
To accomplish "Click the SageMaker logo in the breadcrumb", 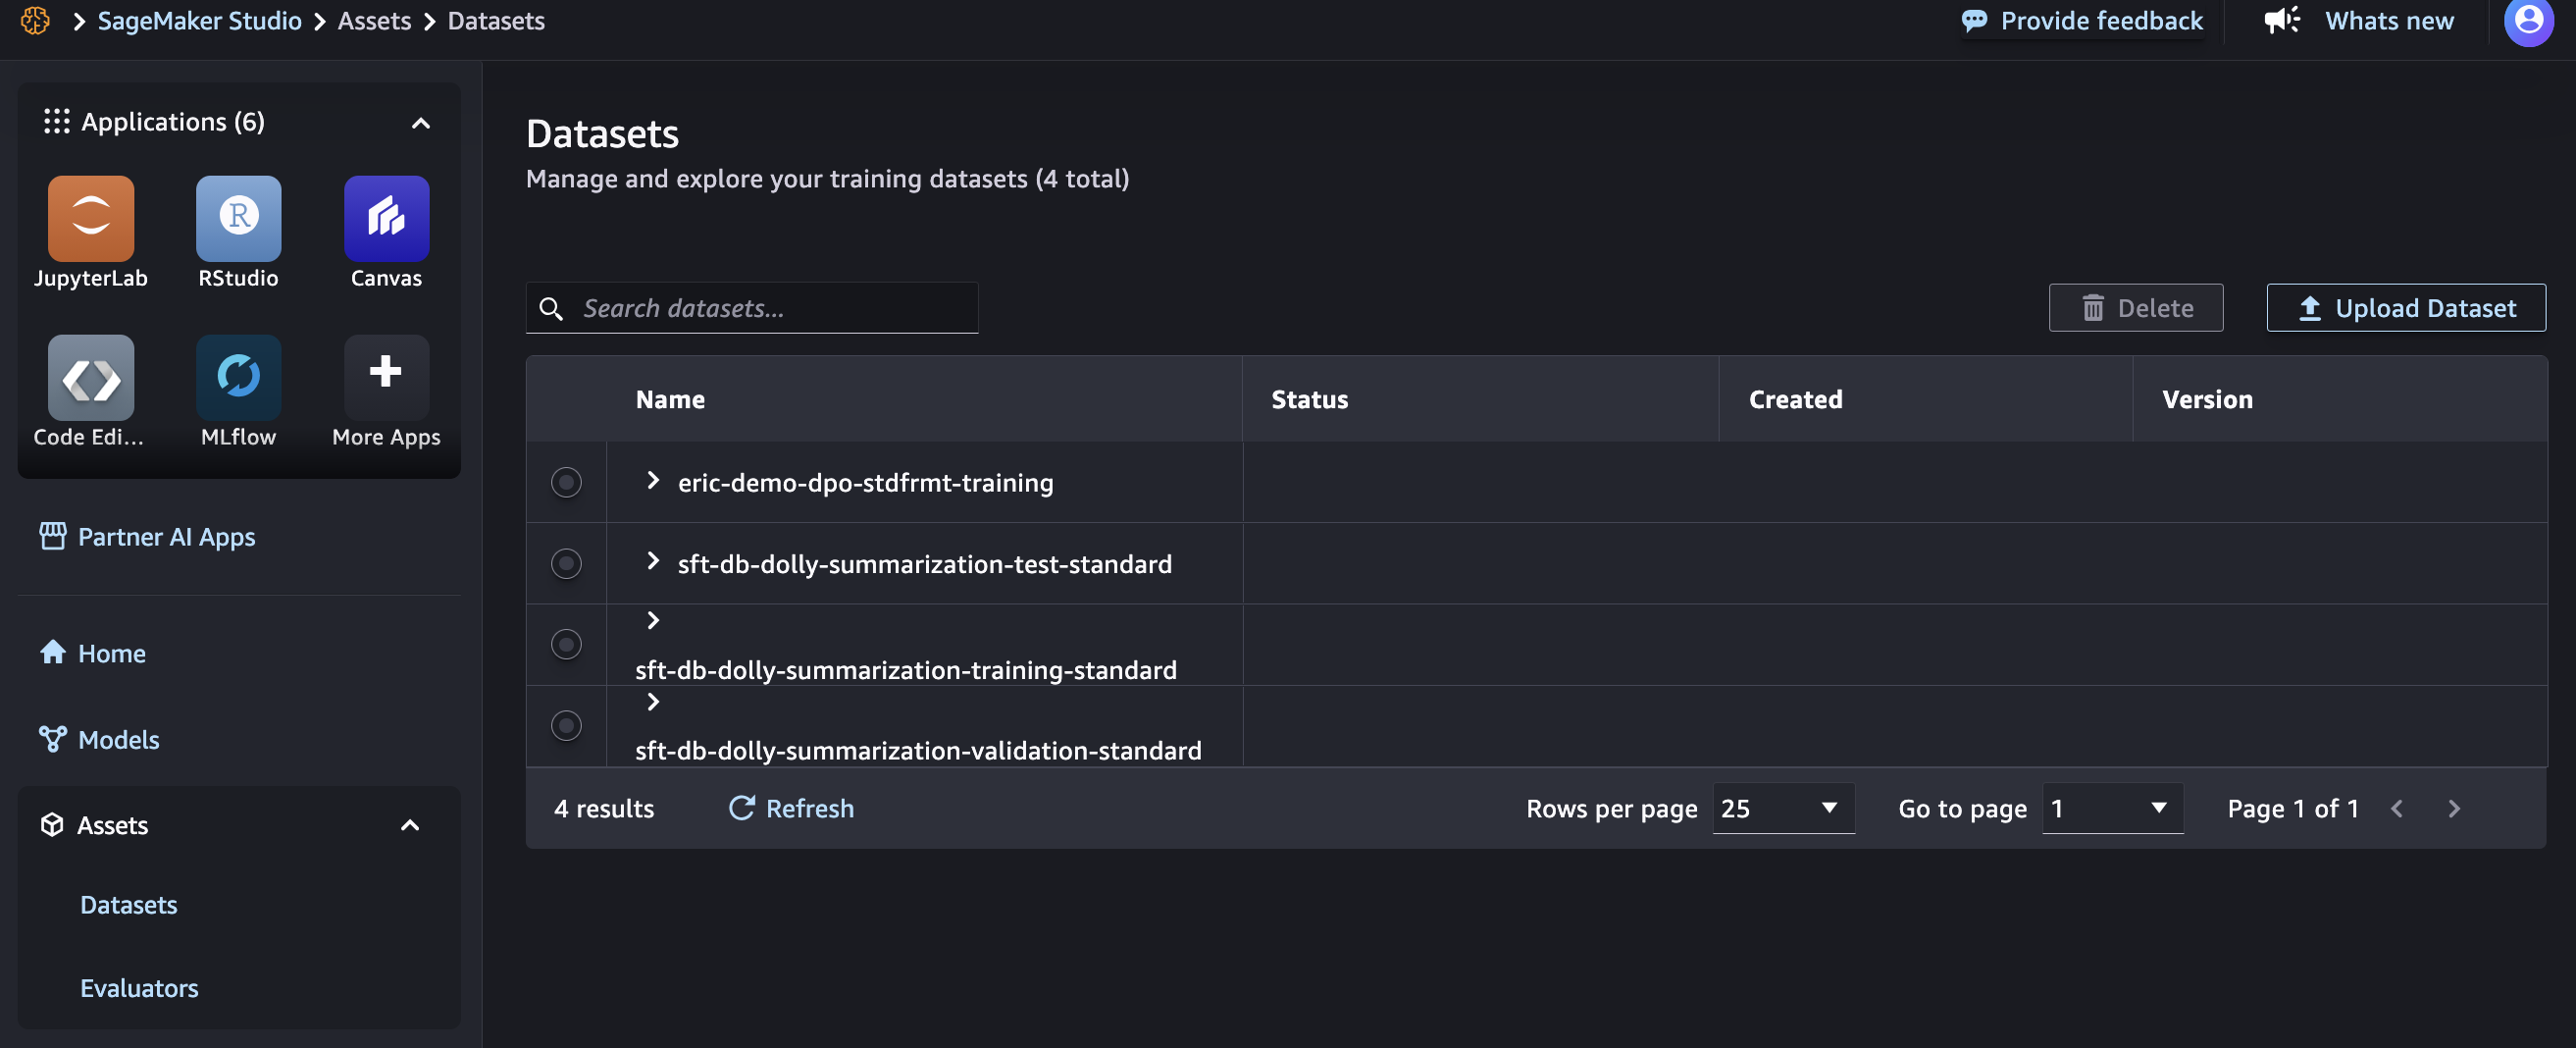I will point(35,20).
